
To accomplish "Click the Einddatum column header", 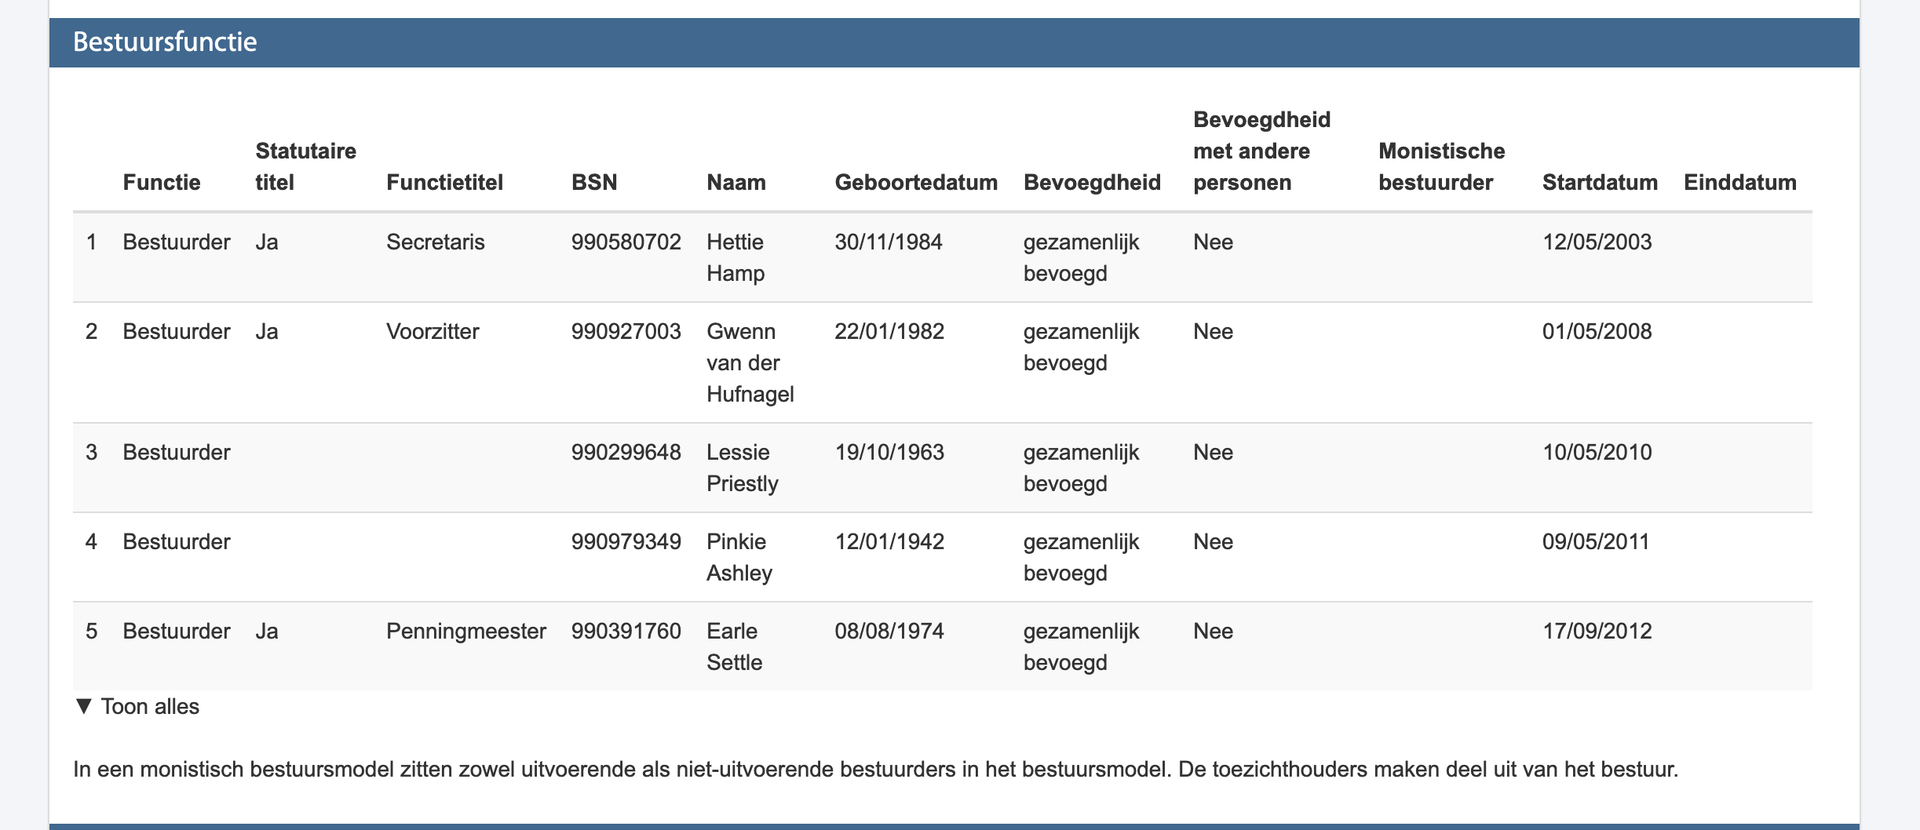I will (1740, 182).
